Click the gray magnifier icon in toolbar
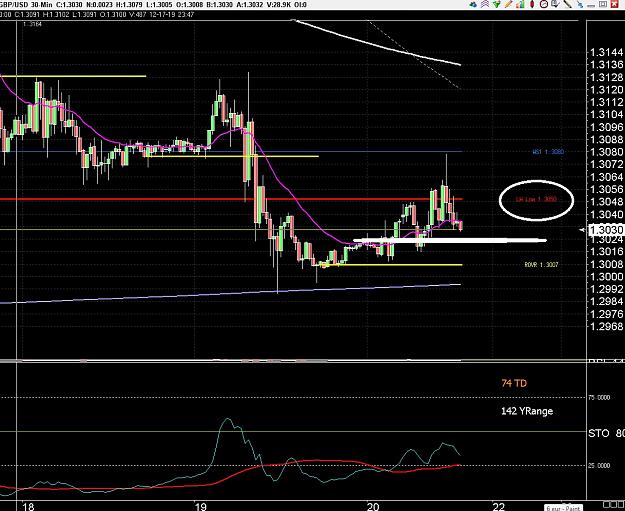Viewport: 625px width, 511px height. [x=555, y=4]
